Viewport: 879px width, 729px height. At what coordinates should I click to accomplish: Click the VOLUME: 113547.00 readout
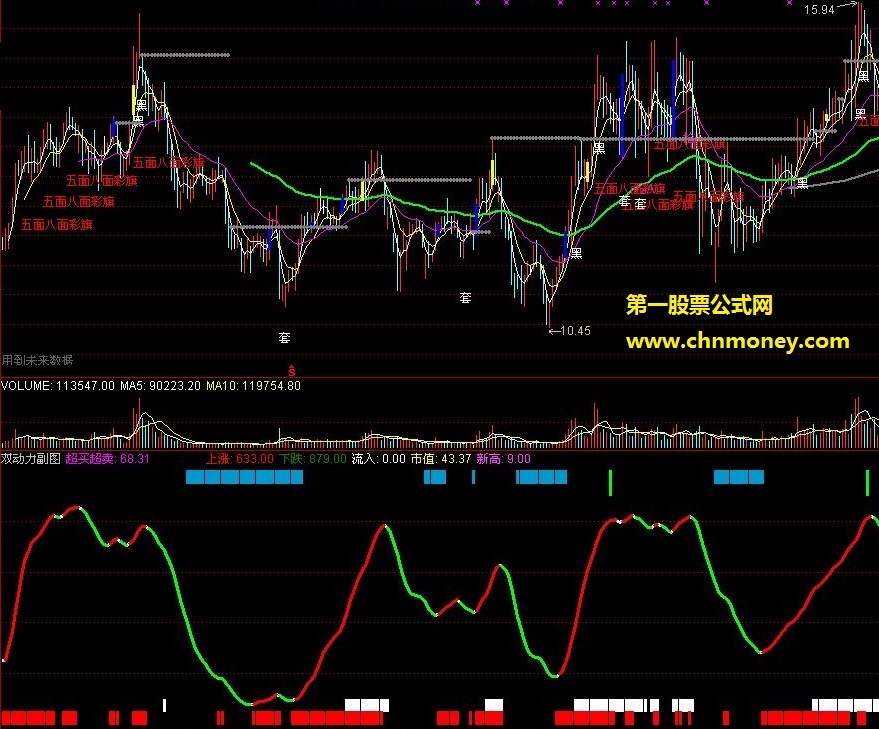(58, 386)
